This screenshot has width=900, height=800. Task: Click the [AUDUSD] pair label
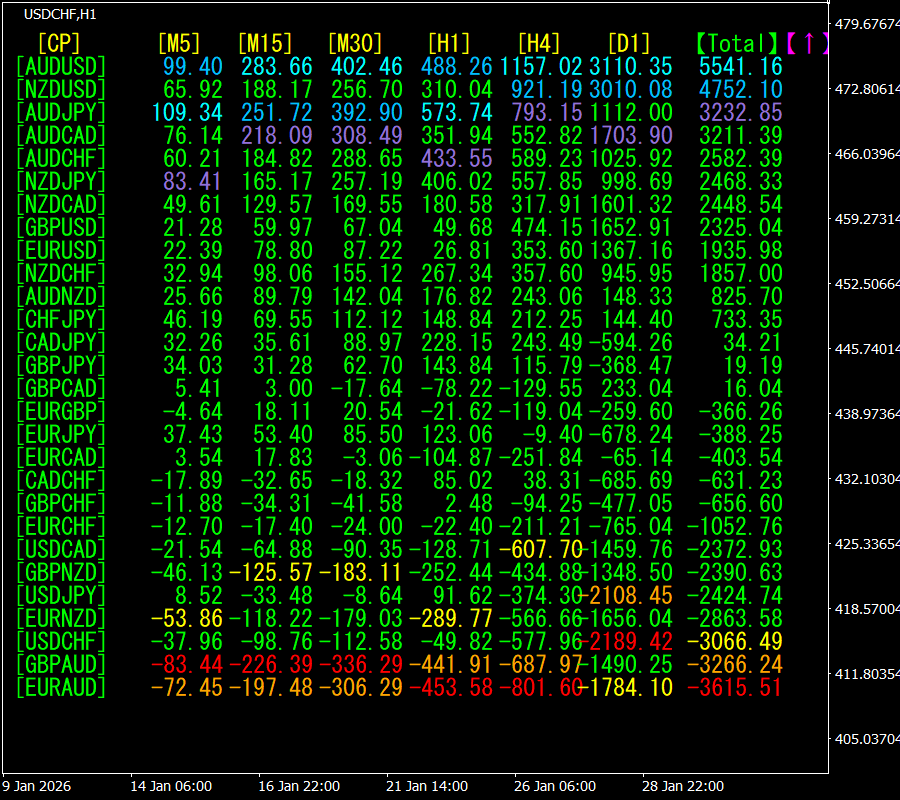click(61, 66)
